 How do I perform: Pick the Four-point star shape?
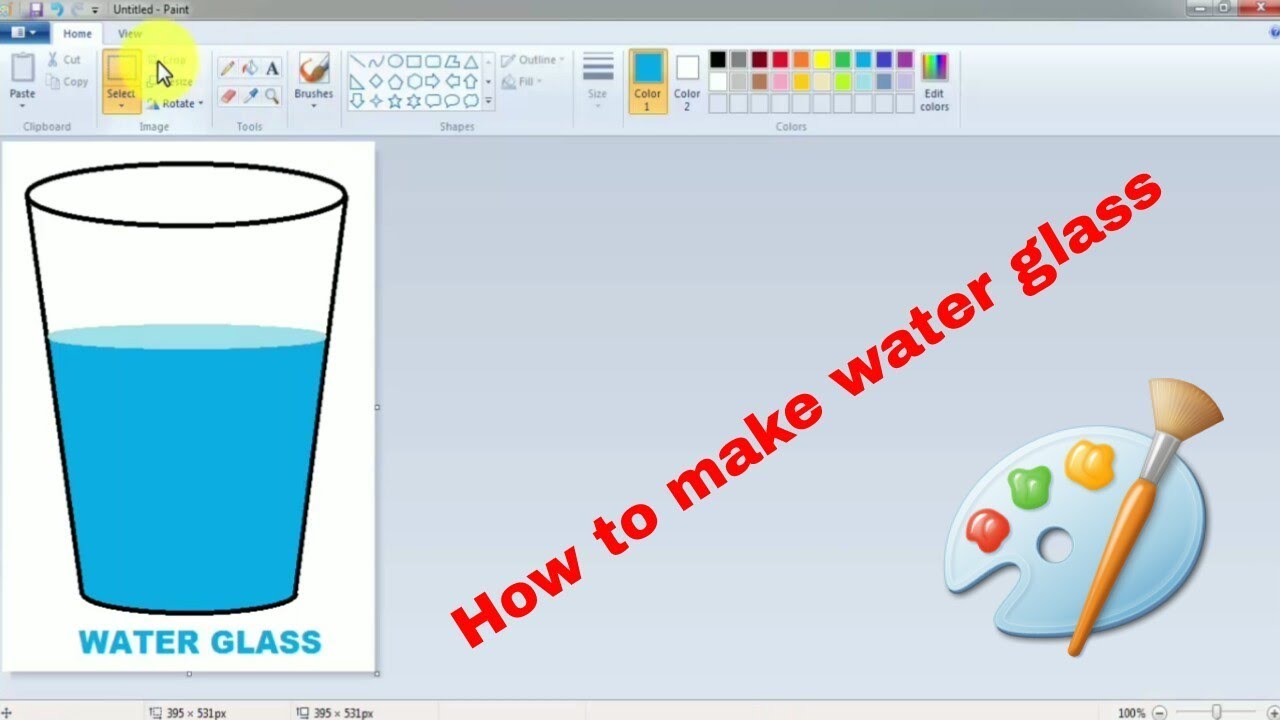point(376,100)
